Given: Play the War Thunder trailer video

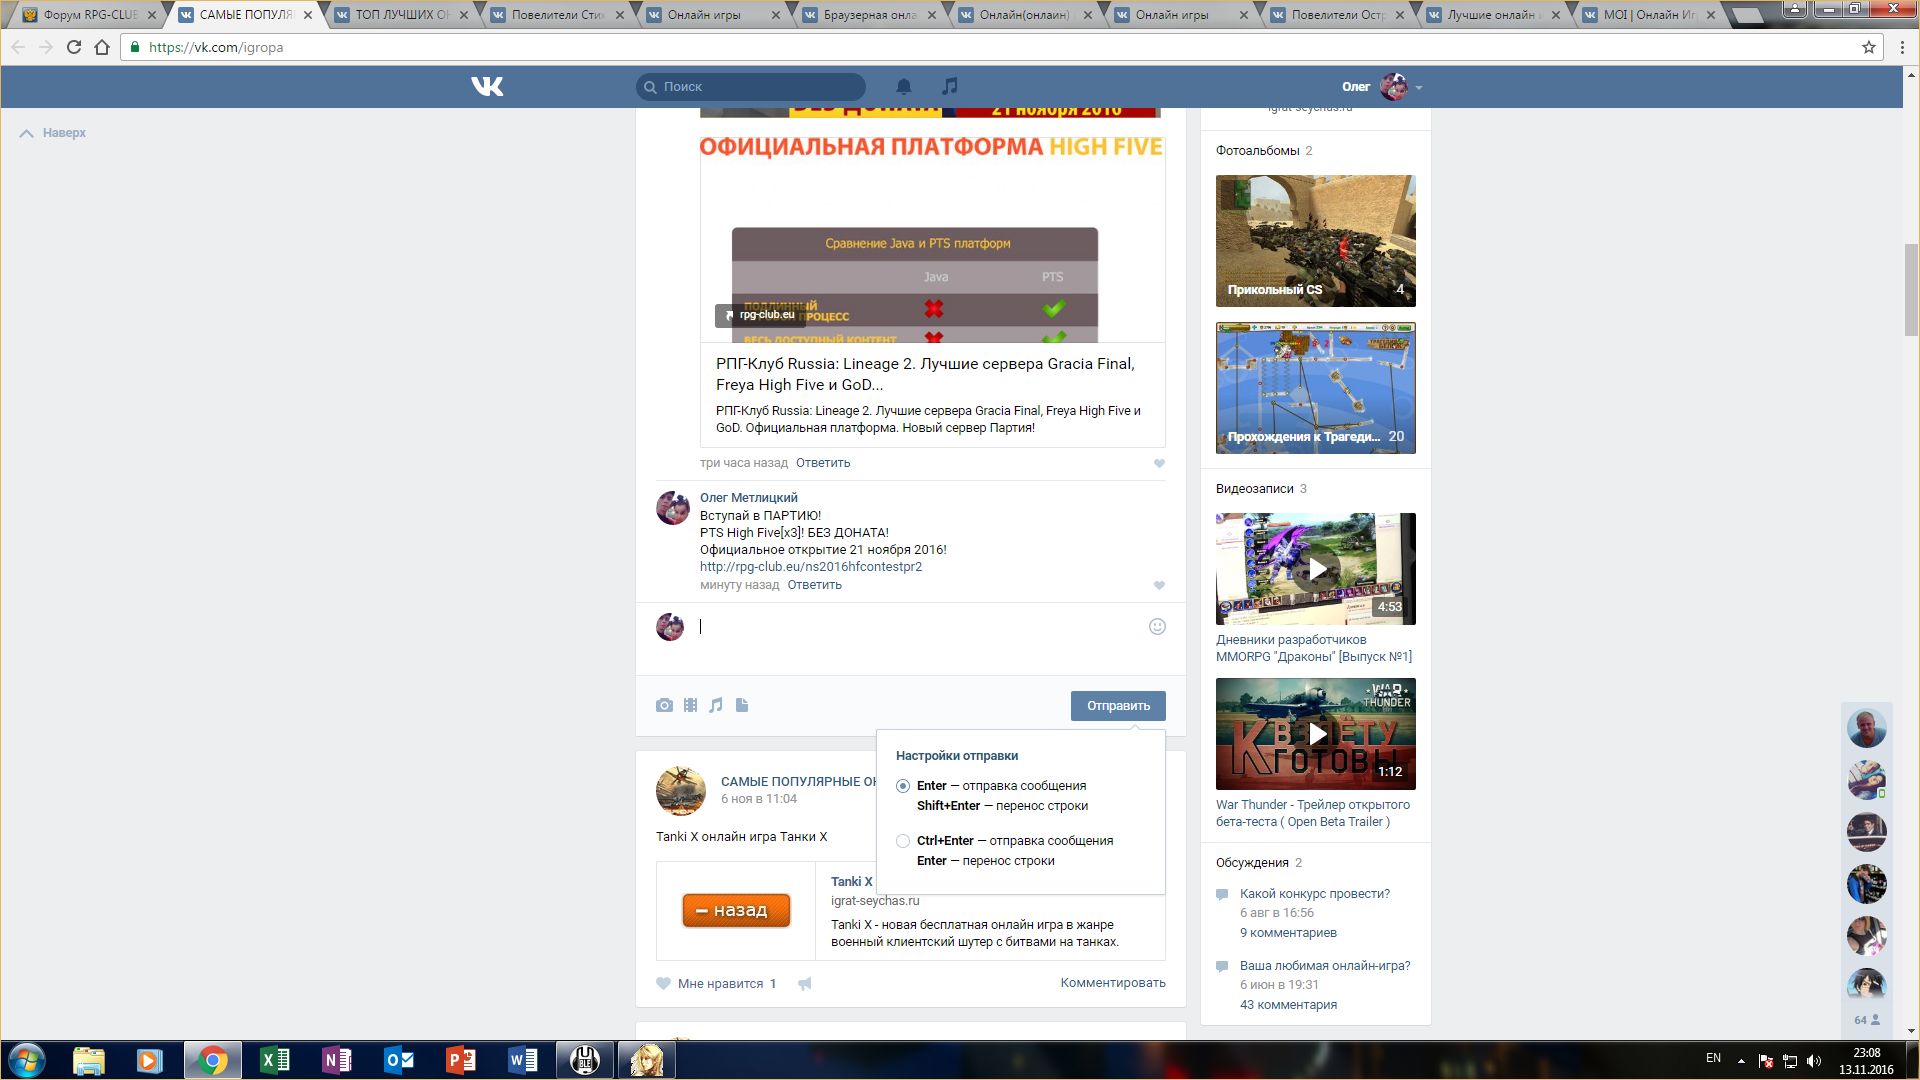Looking at the screenshot, I should [x=1316, y=734].
